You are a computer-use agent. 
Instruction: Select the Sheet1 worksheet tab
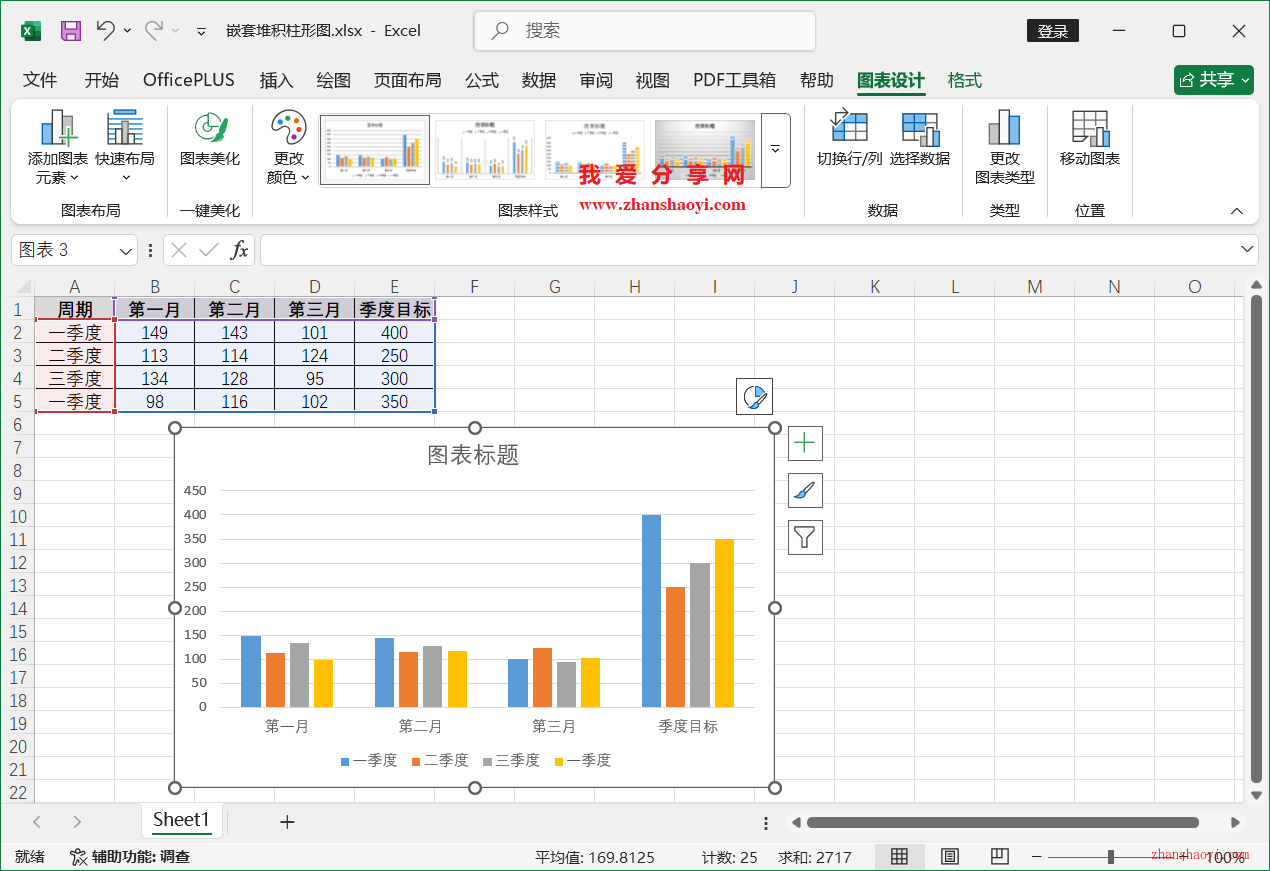[182, 821]
